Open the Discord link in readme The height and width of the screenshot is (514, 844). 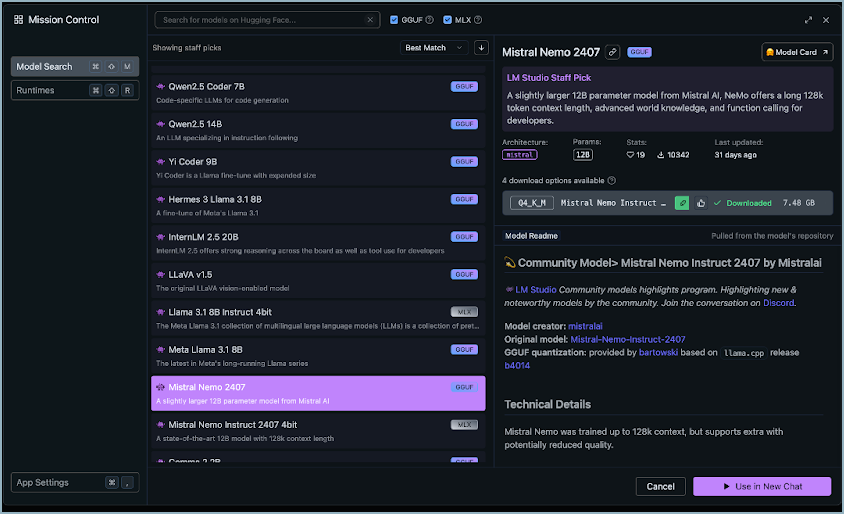tap(778, 302)
